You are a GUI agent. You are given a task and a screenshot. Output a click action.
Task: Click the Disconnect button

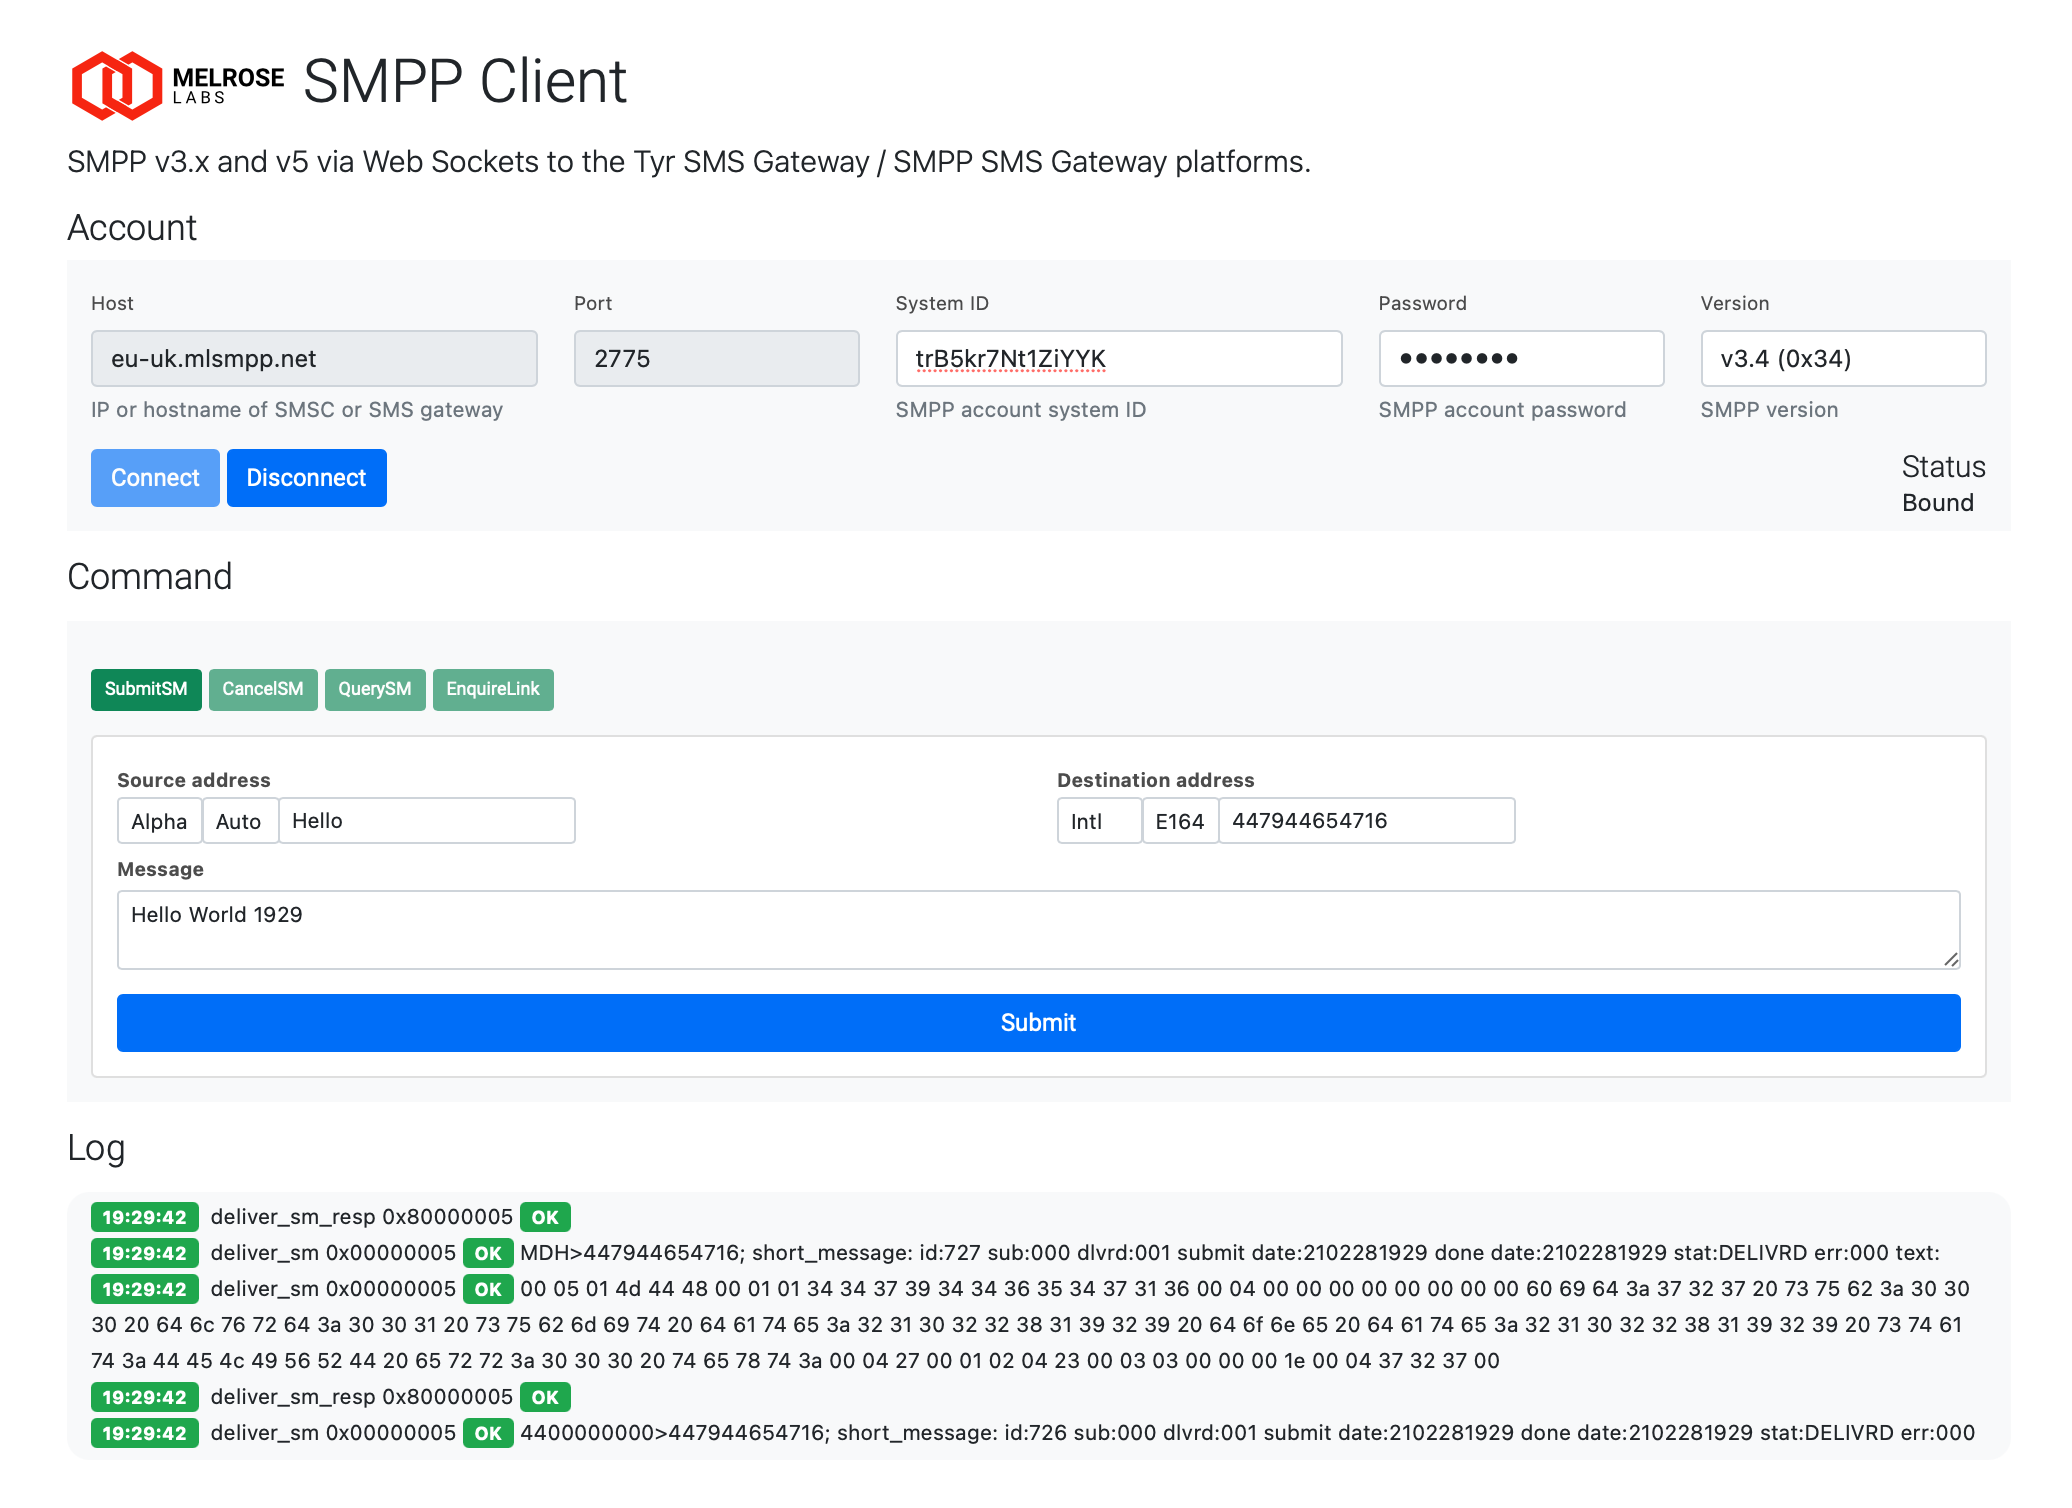306,478
